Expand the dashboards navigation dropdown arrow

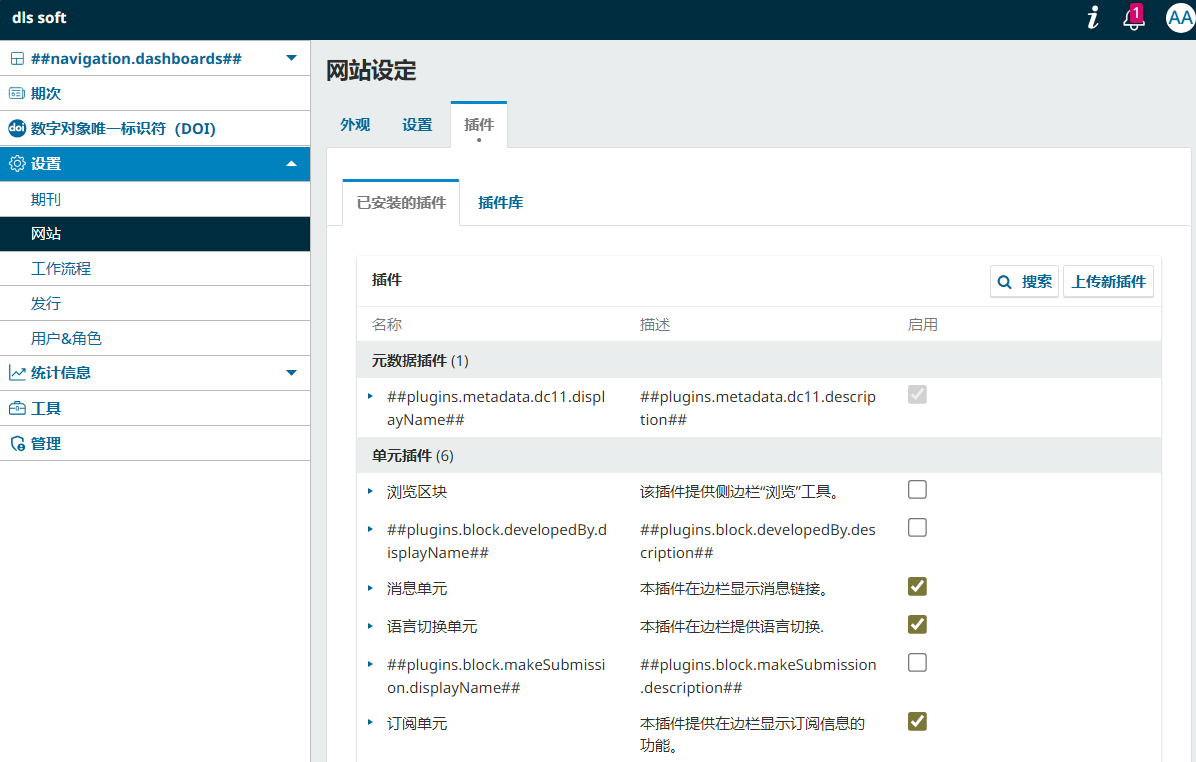(291, 58)
